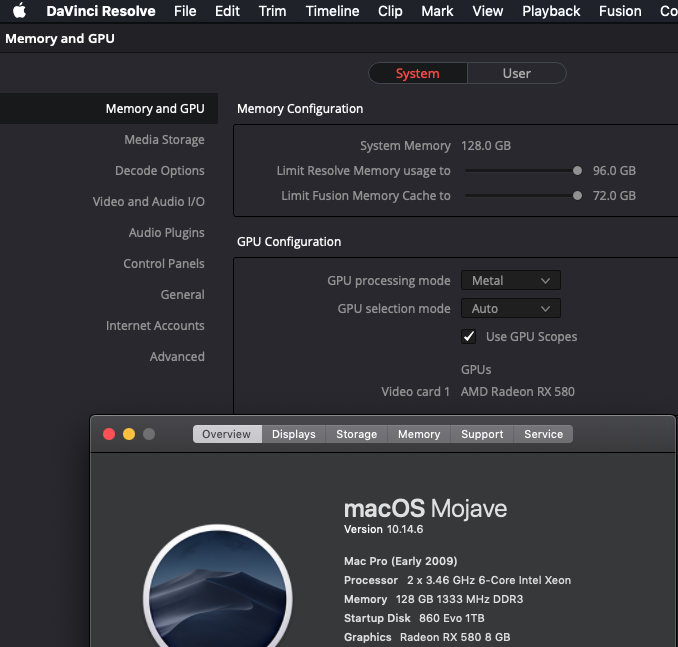The image size is (678, 647).
Task: Select Media Storage in sidebar
Action: pyautogui.click(x=164, y=140)
